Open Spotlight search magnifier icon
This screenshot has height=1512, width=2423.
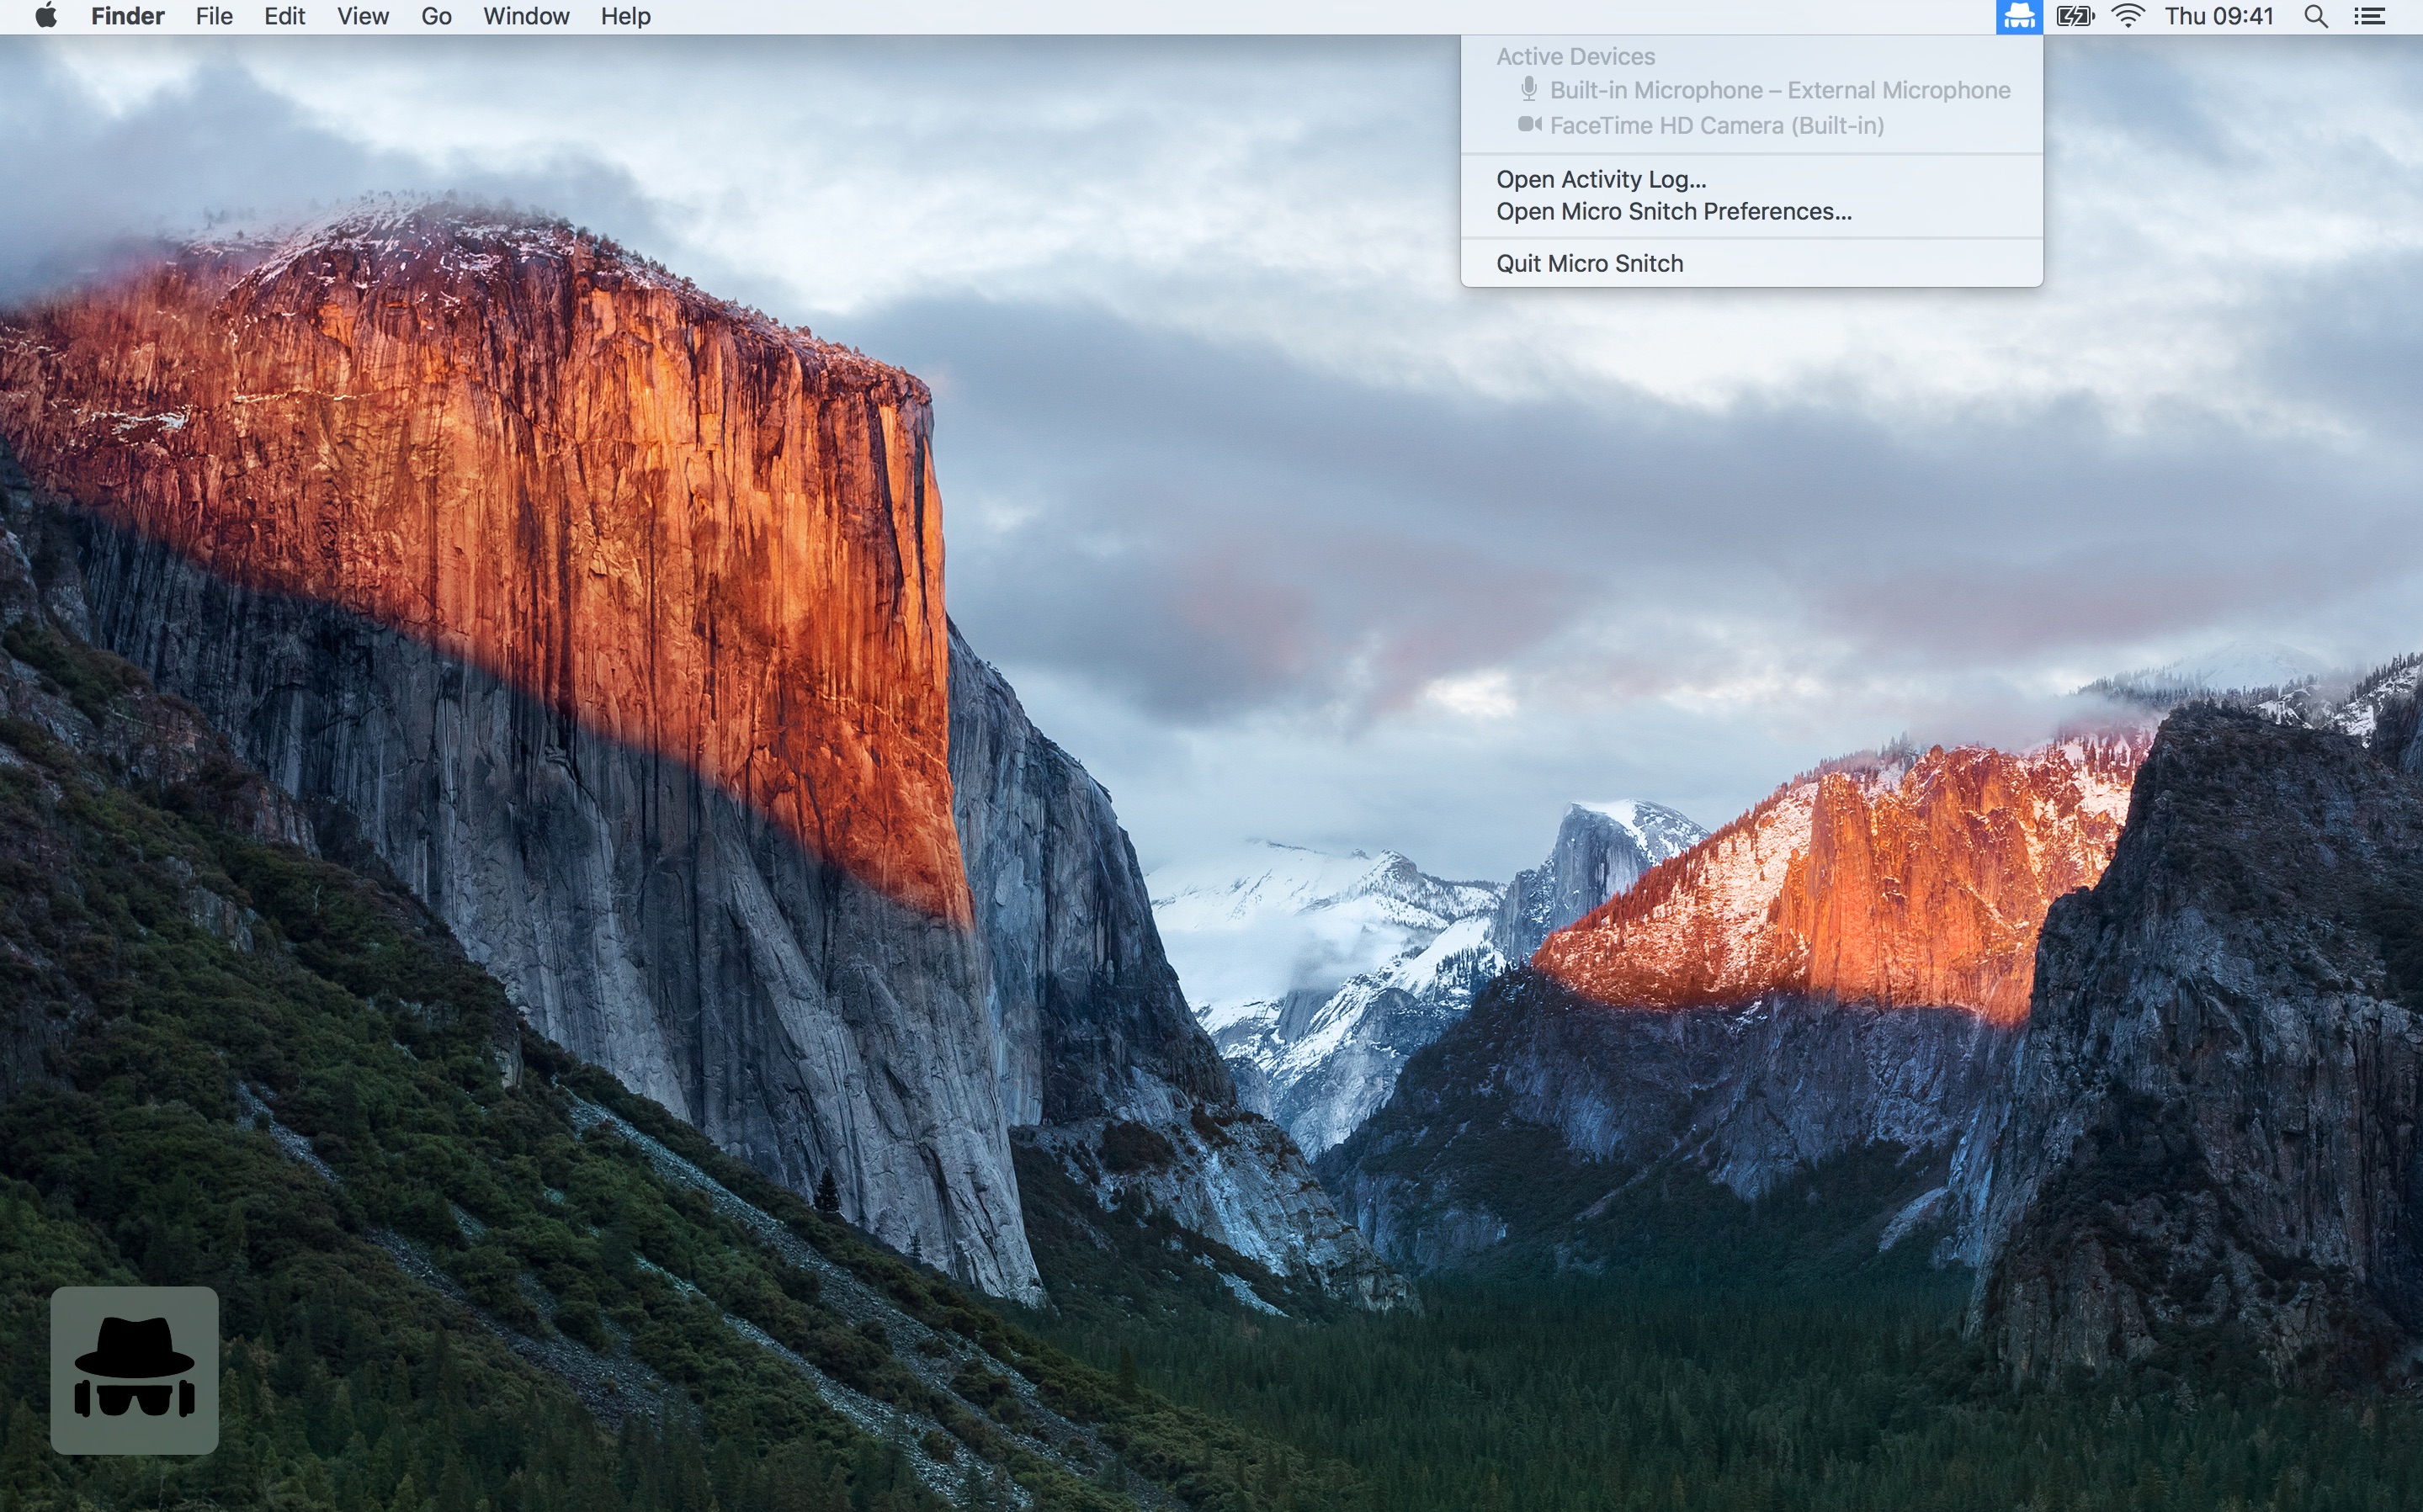tap(2315, 16)
